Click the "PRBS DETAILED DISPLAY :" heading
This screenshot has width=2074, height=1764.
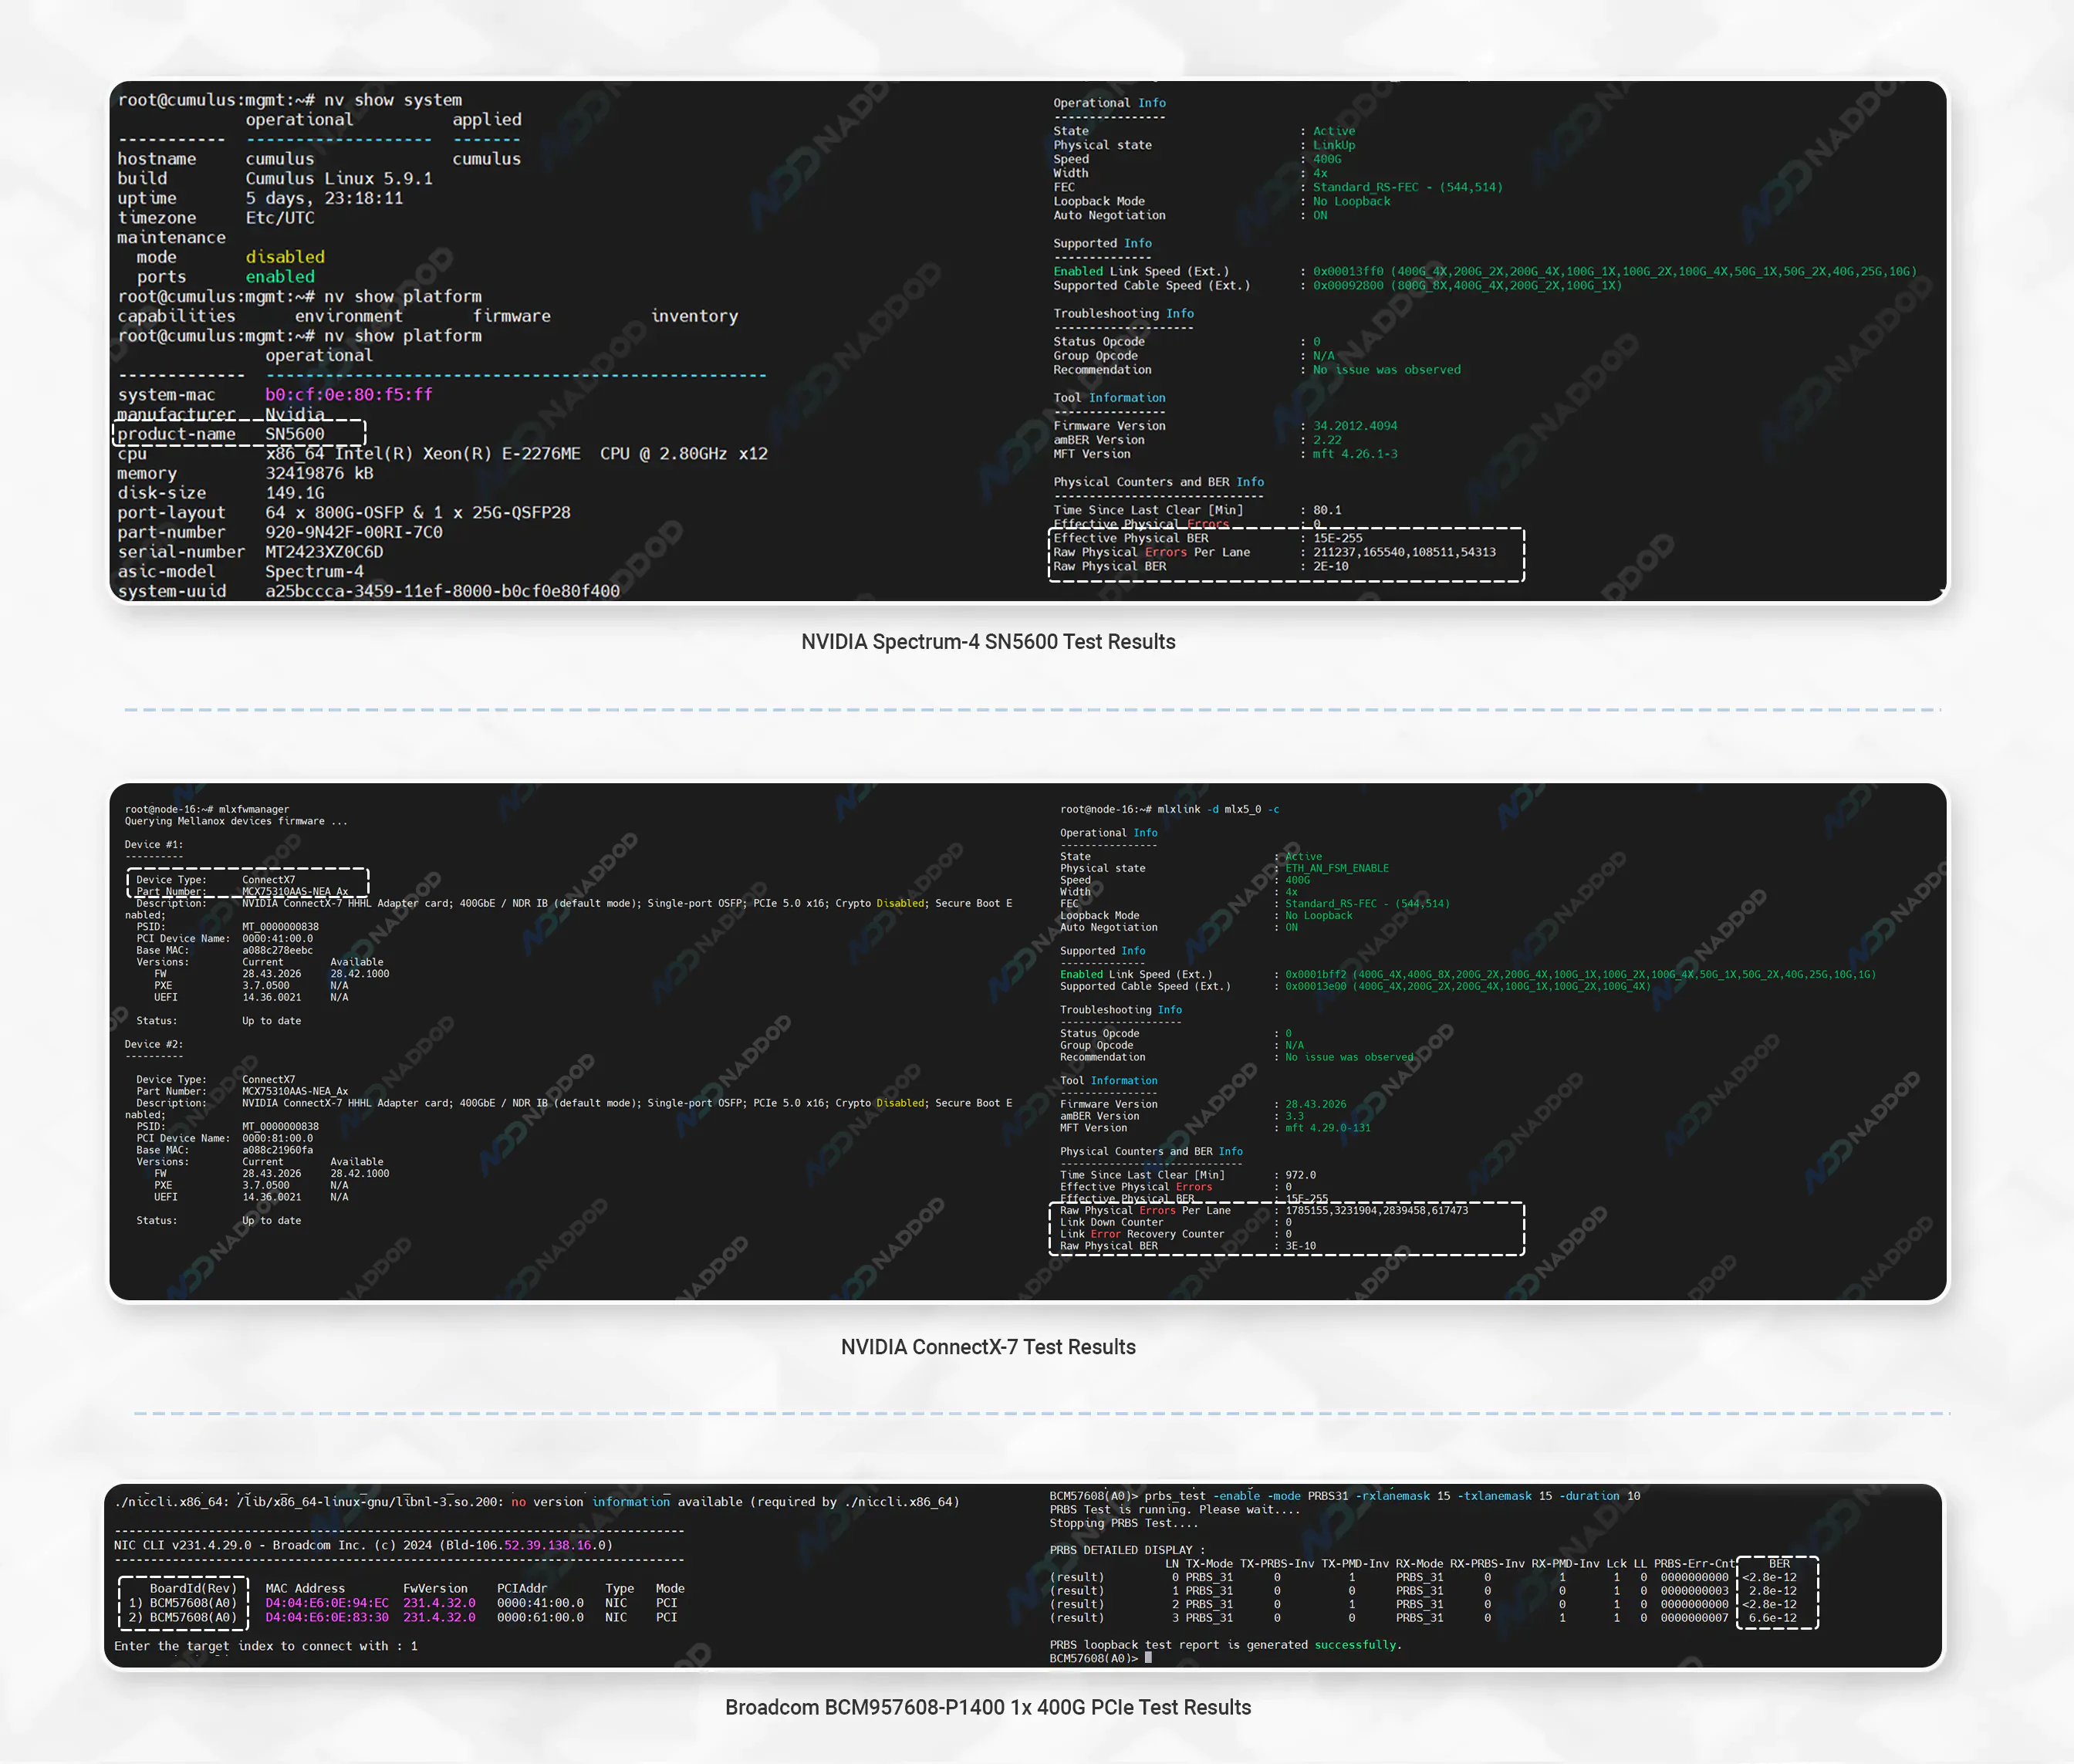(x=1127, y=1550)
